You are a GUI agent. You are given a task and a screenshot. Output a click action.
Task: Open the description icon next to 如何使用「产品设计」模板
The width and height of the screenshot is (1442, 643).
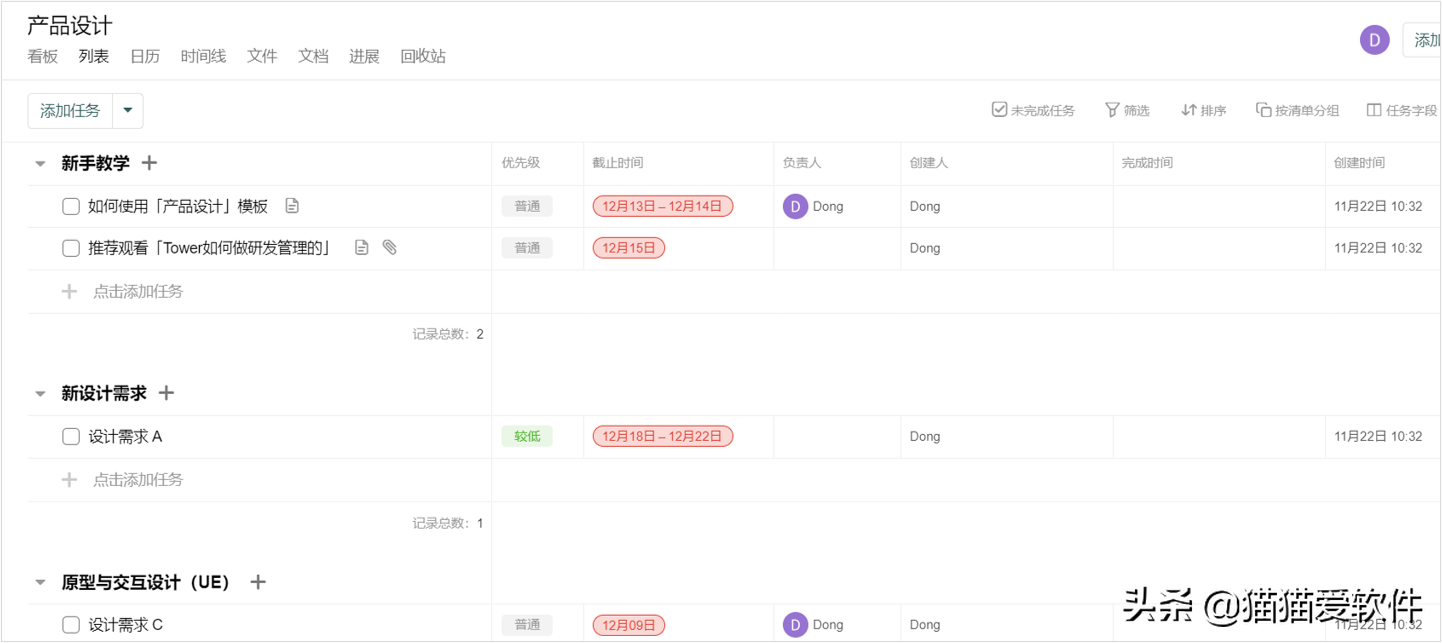coord(291,205)
